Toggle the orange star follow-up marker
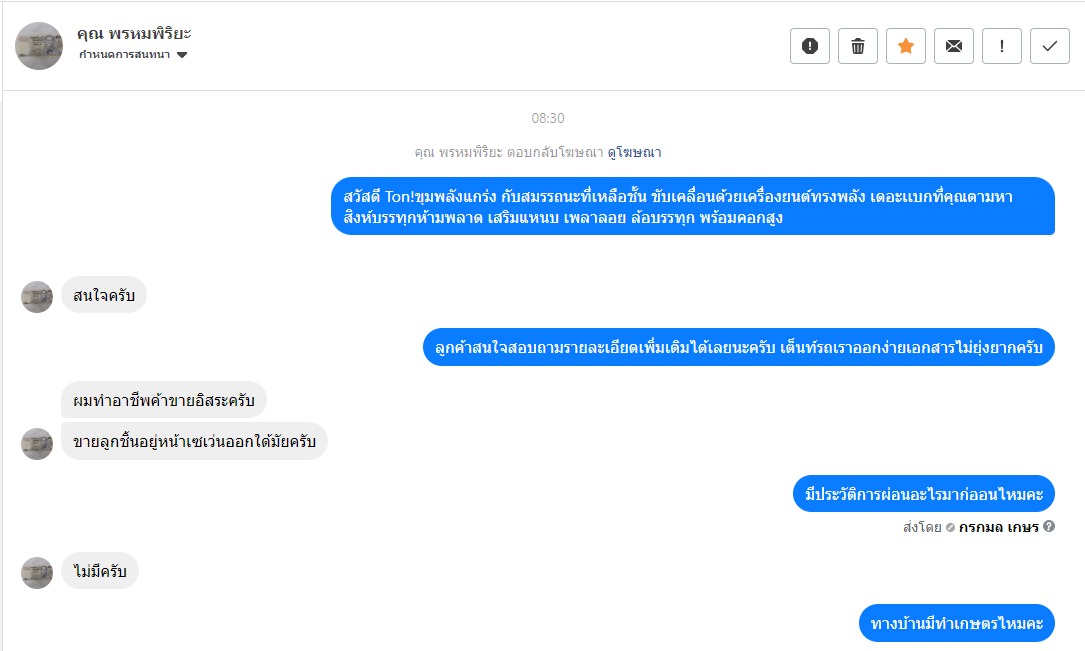The width and height of the screenshot is (1085, 651). tap(906, 46)
